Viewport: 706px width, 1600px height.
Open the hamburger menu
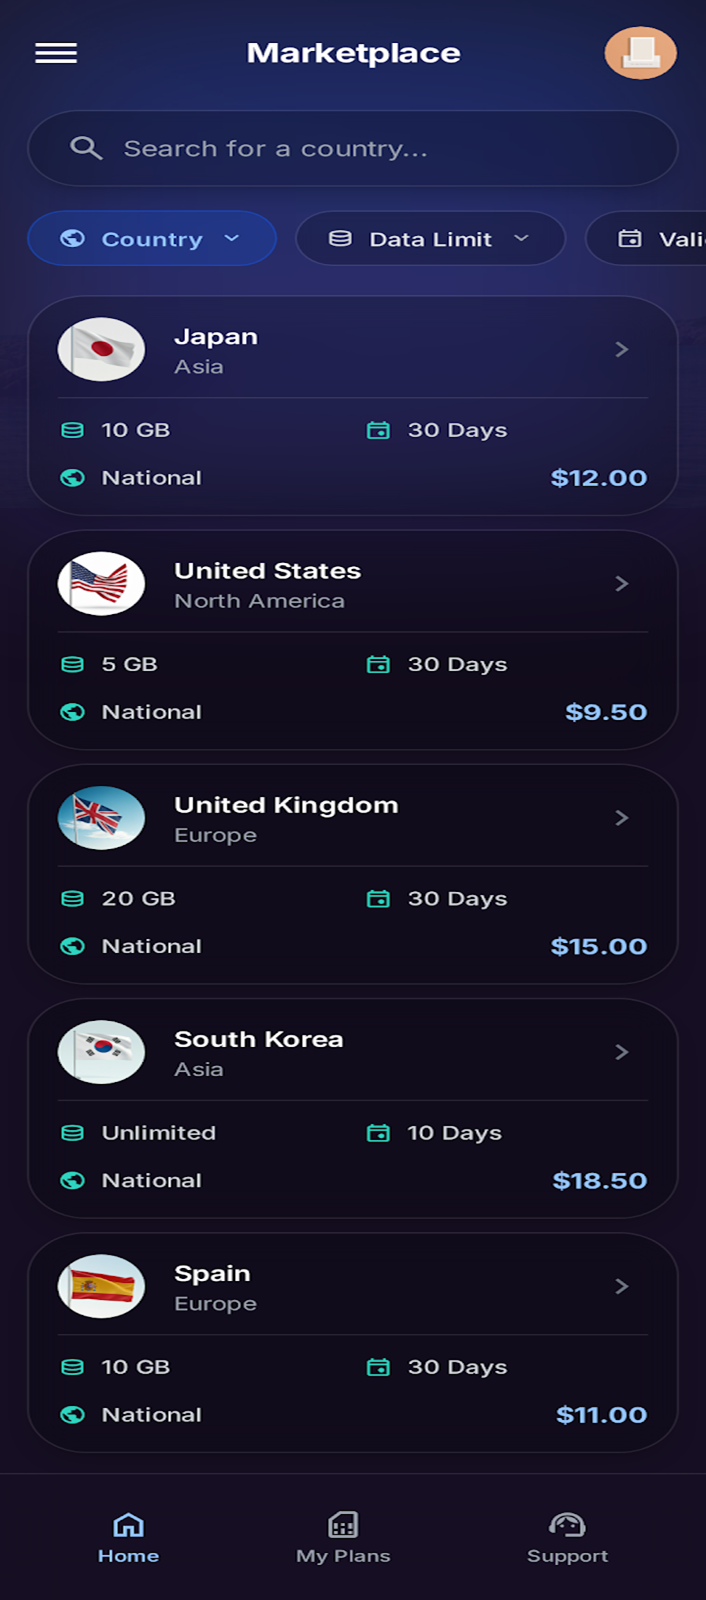click(56, 53)
